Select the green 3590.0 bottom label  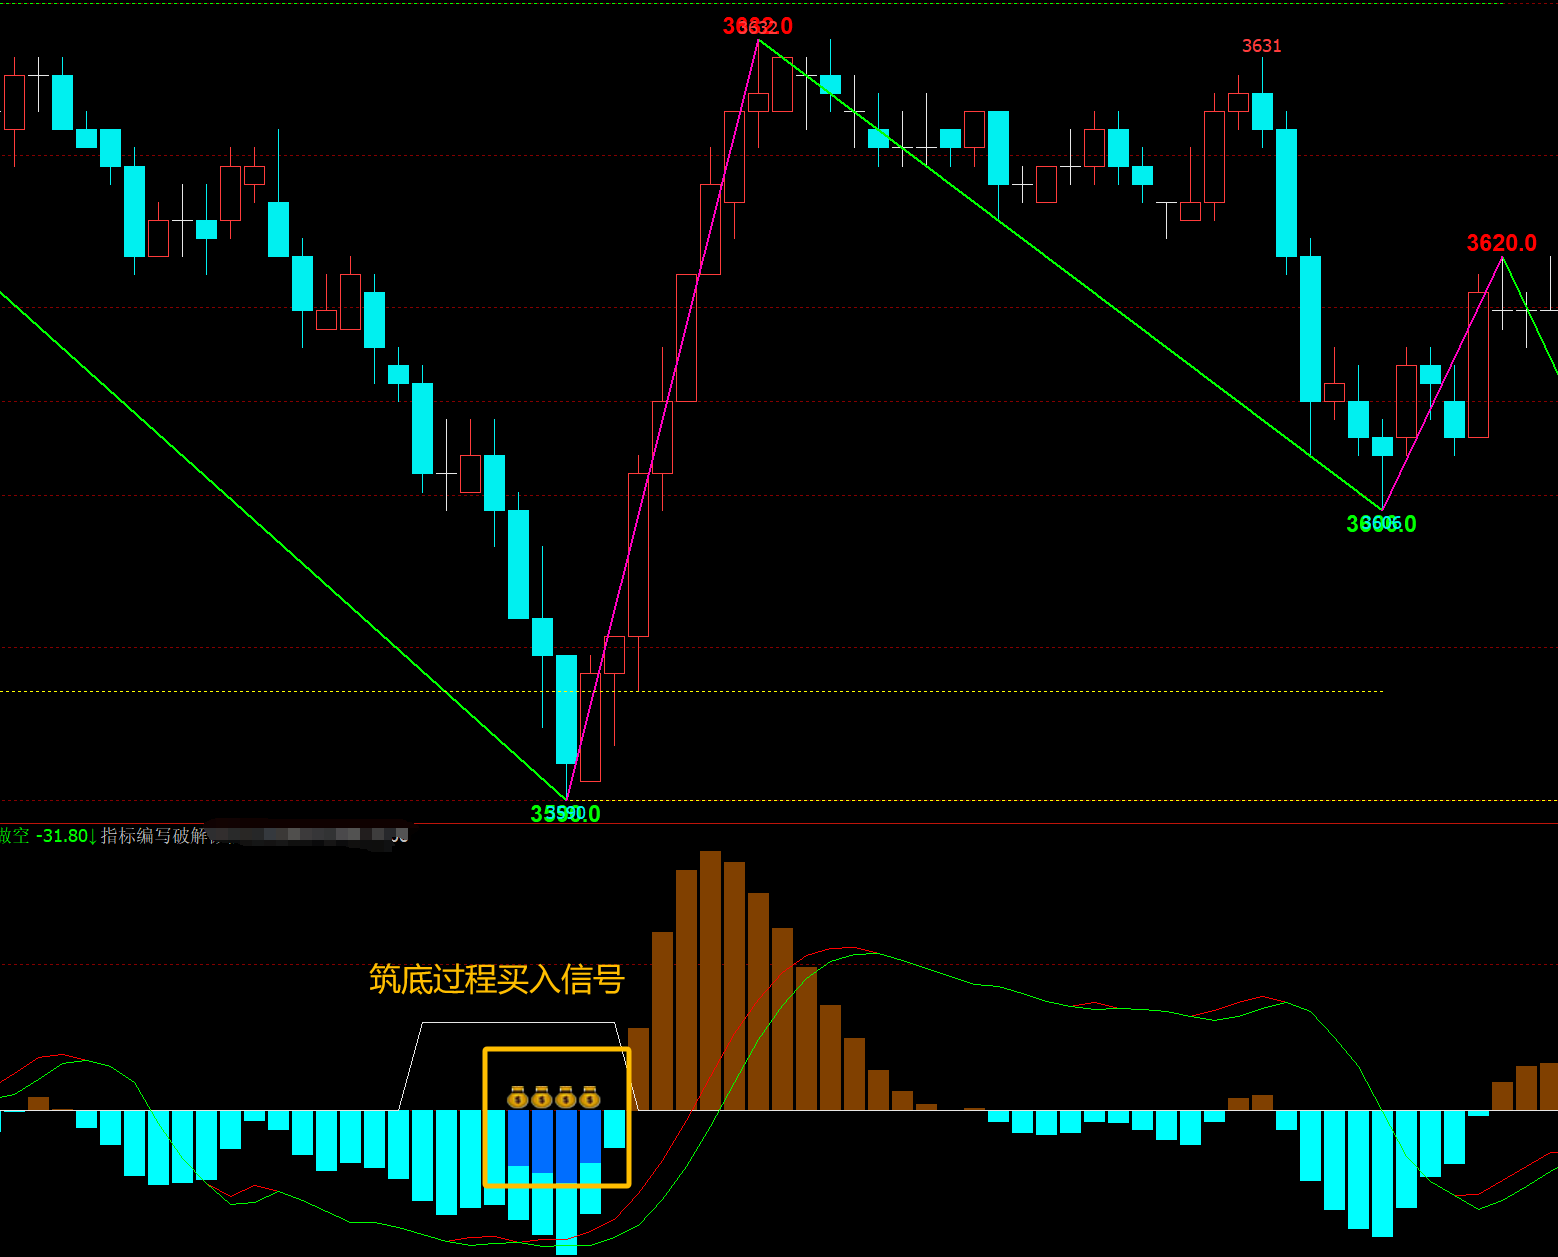(565, 814)
